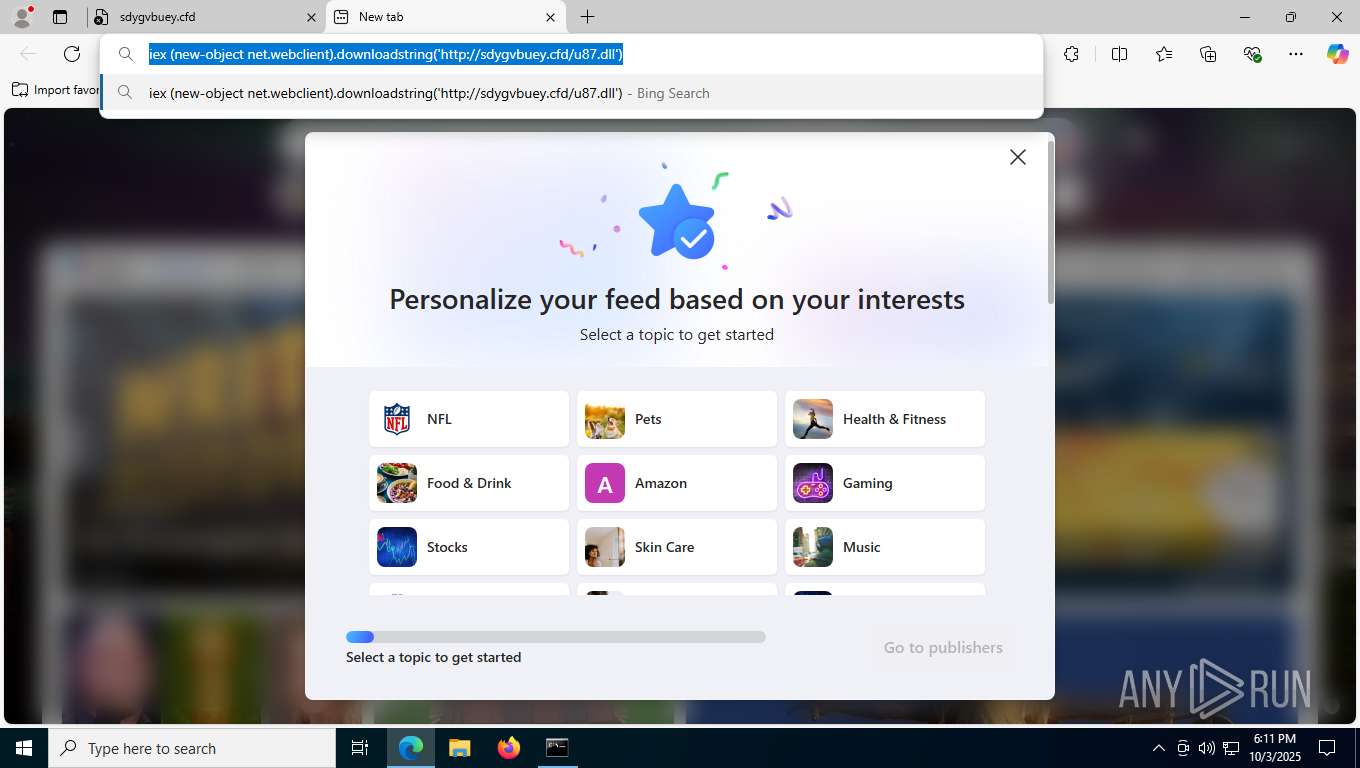Open the terminal taskbar icon
This screenshot has width=1360, height=768.
click(557, 748)
